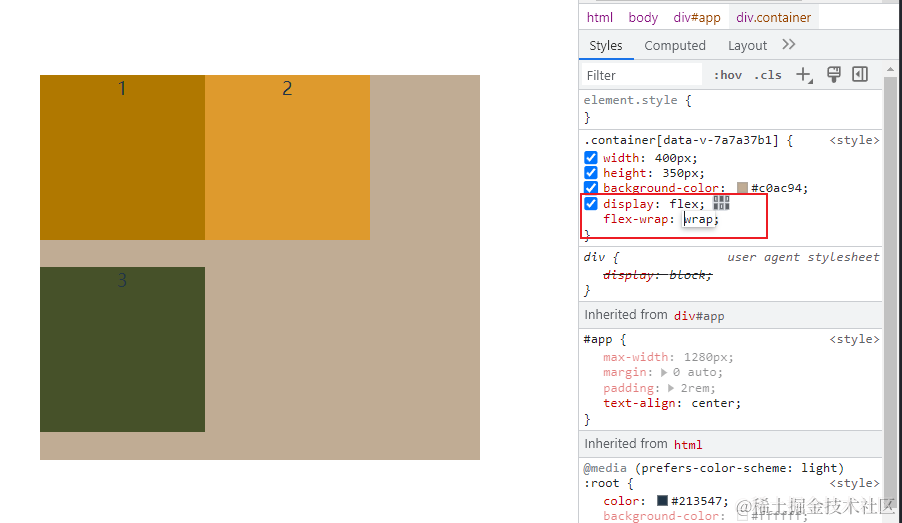The width and height of the screenshot is (902, 523).
Task: Click the new style rule plus icon
Action: [804, 75]
